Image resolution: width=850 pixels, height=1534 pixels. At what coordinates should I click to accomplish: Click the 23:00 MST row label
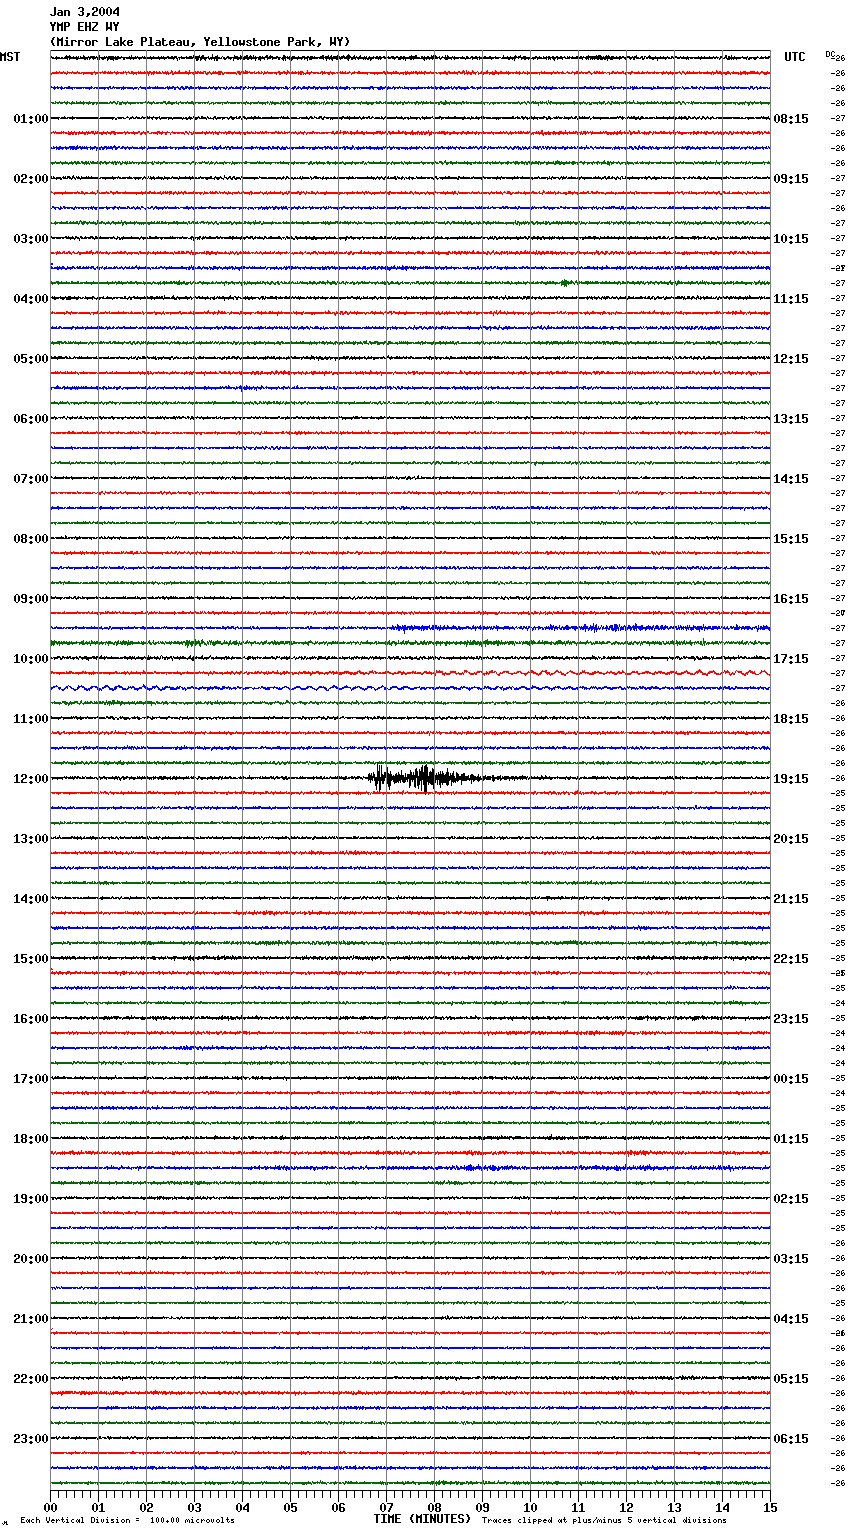pyautogui.click(x=30, y=1439)
